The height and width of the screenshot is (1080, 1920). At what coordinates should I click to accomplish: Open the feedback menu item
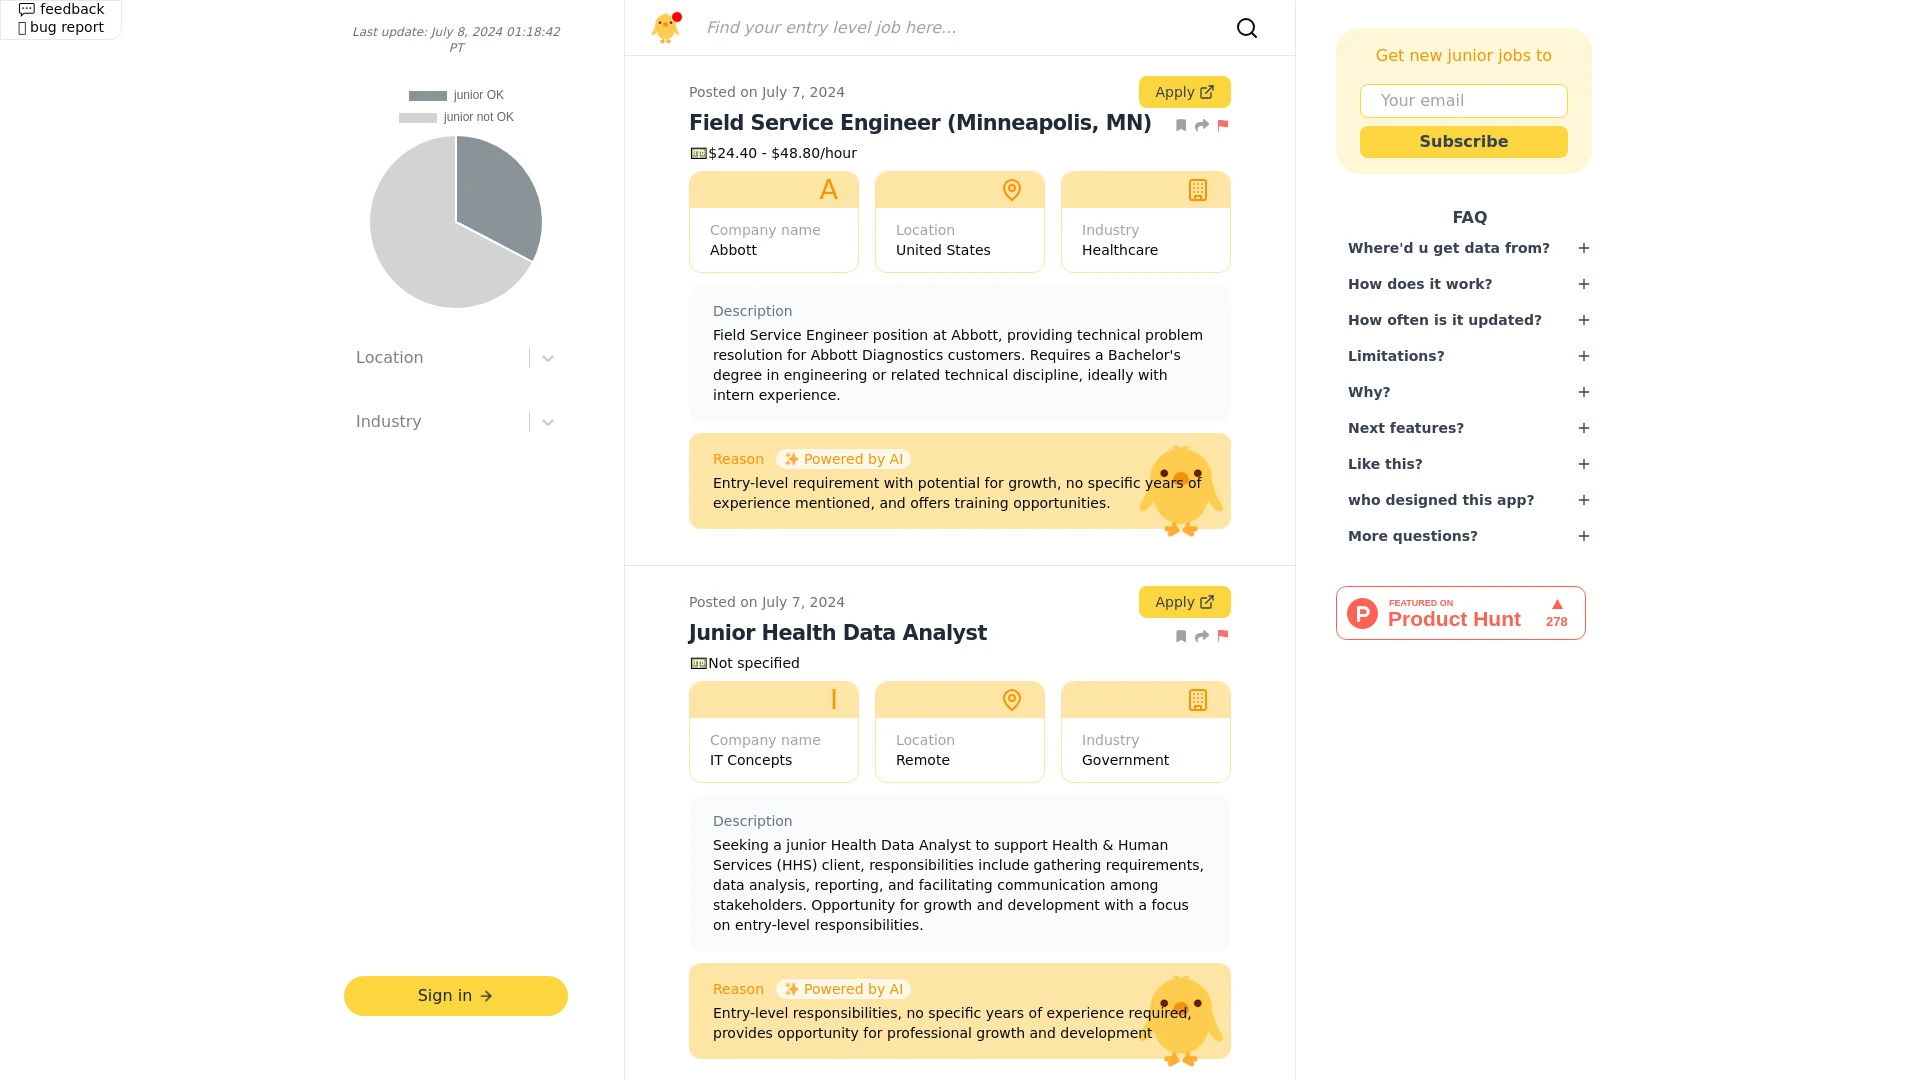62,9
